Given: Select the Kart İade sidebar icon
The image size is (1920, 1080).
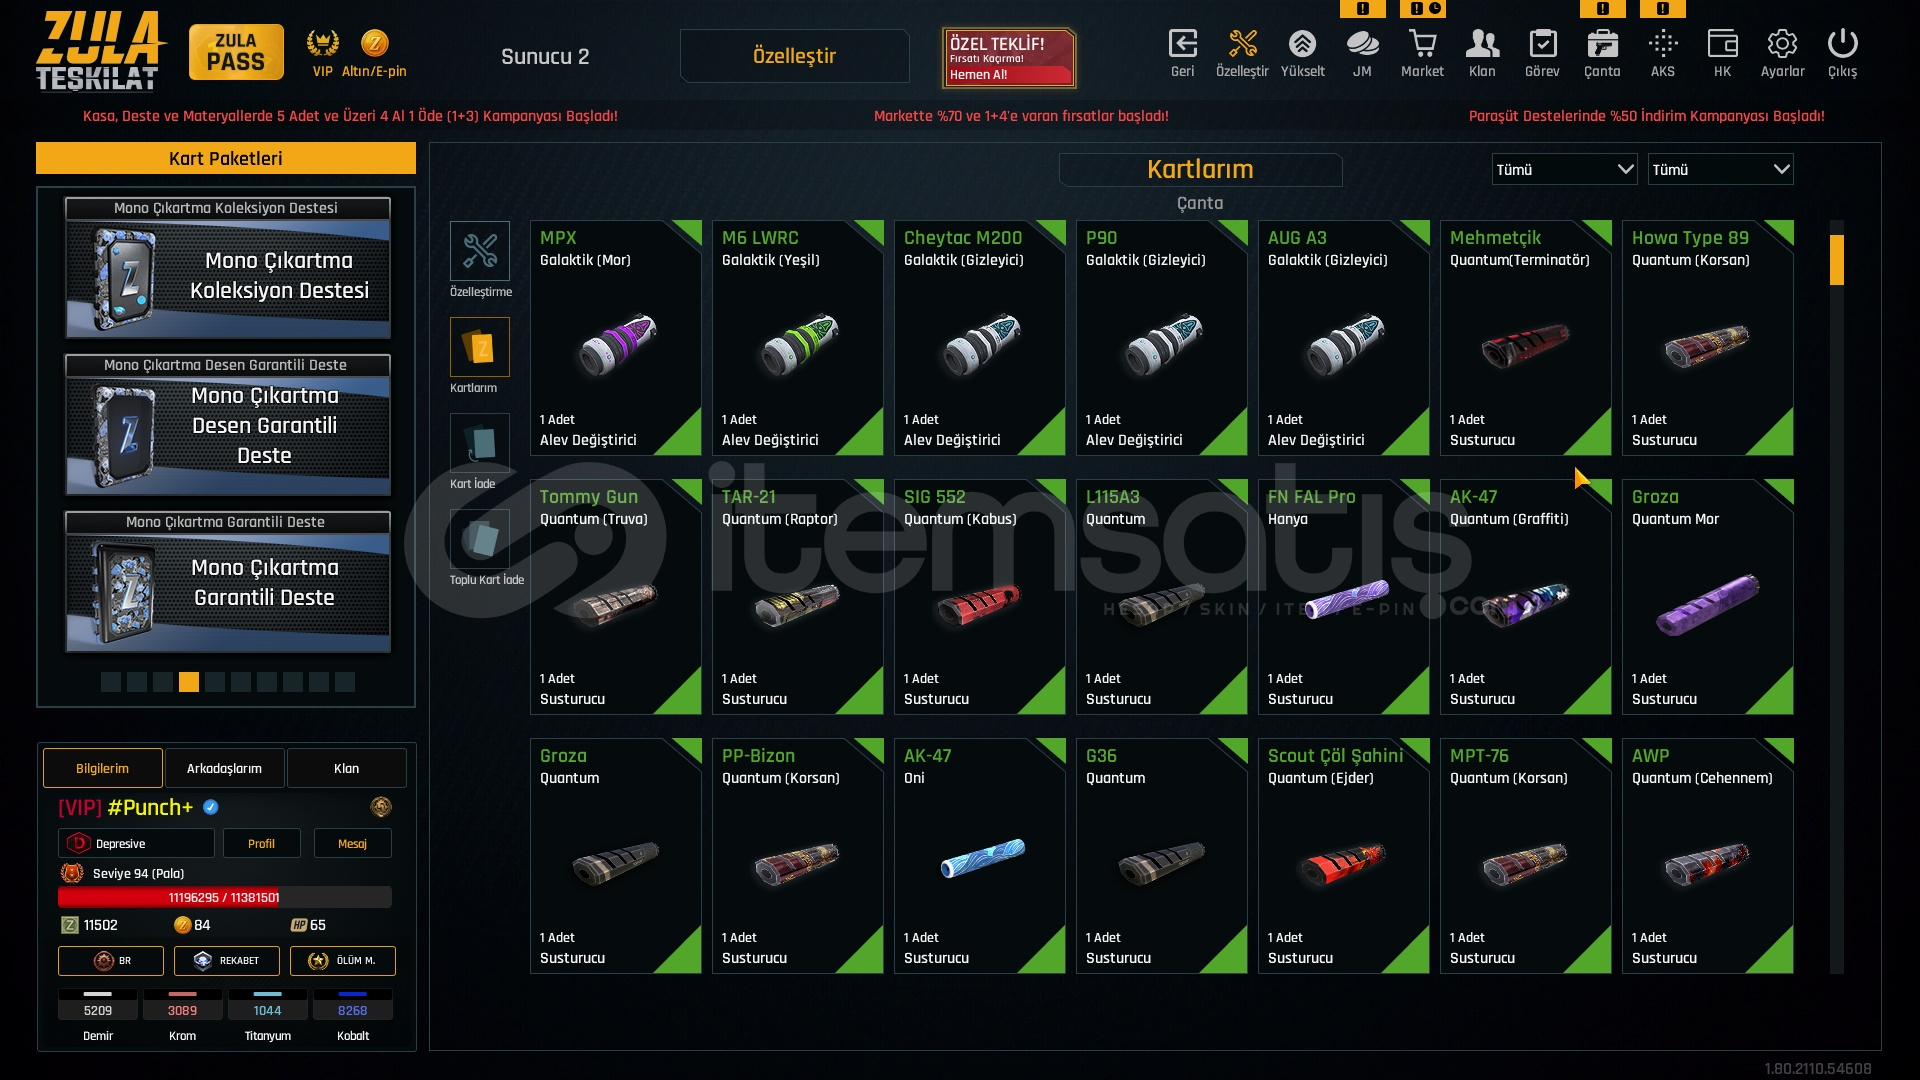Looking at the screenshot, I should click(x=480, y=442).
